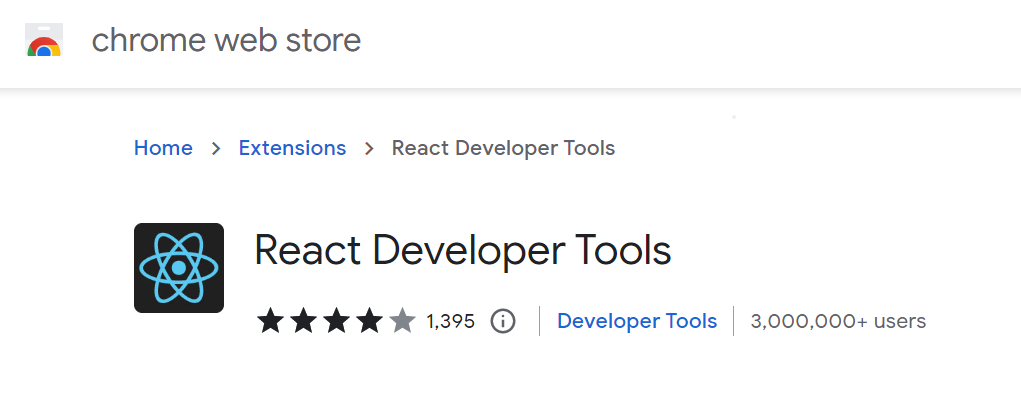Viewport: 1021px width, 393px height.
Task: Click the 'React Developer Tools' breadcrumb text
Action: point(503,148)
